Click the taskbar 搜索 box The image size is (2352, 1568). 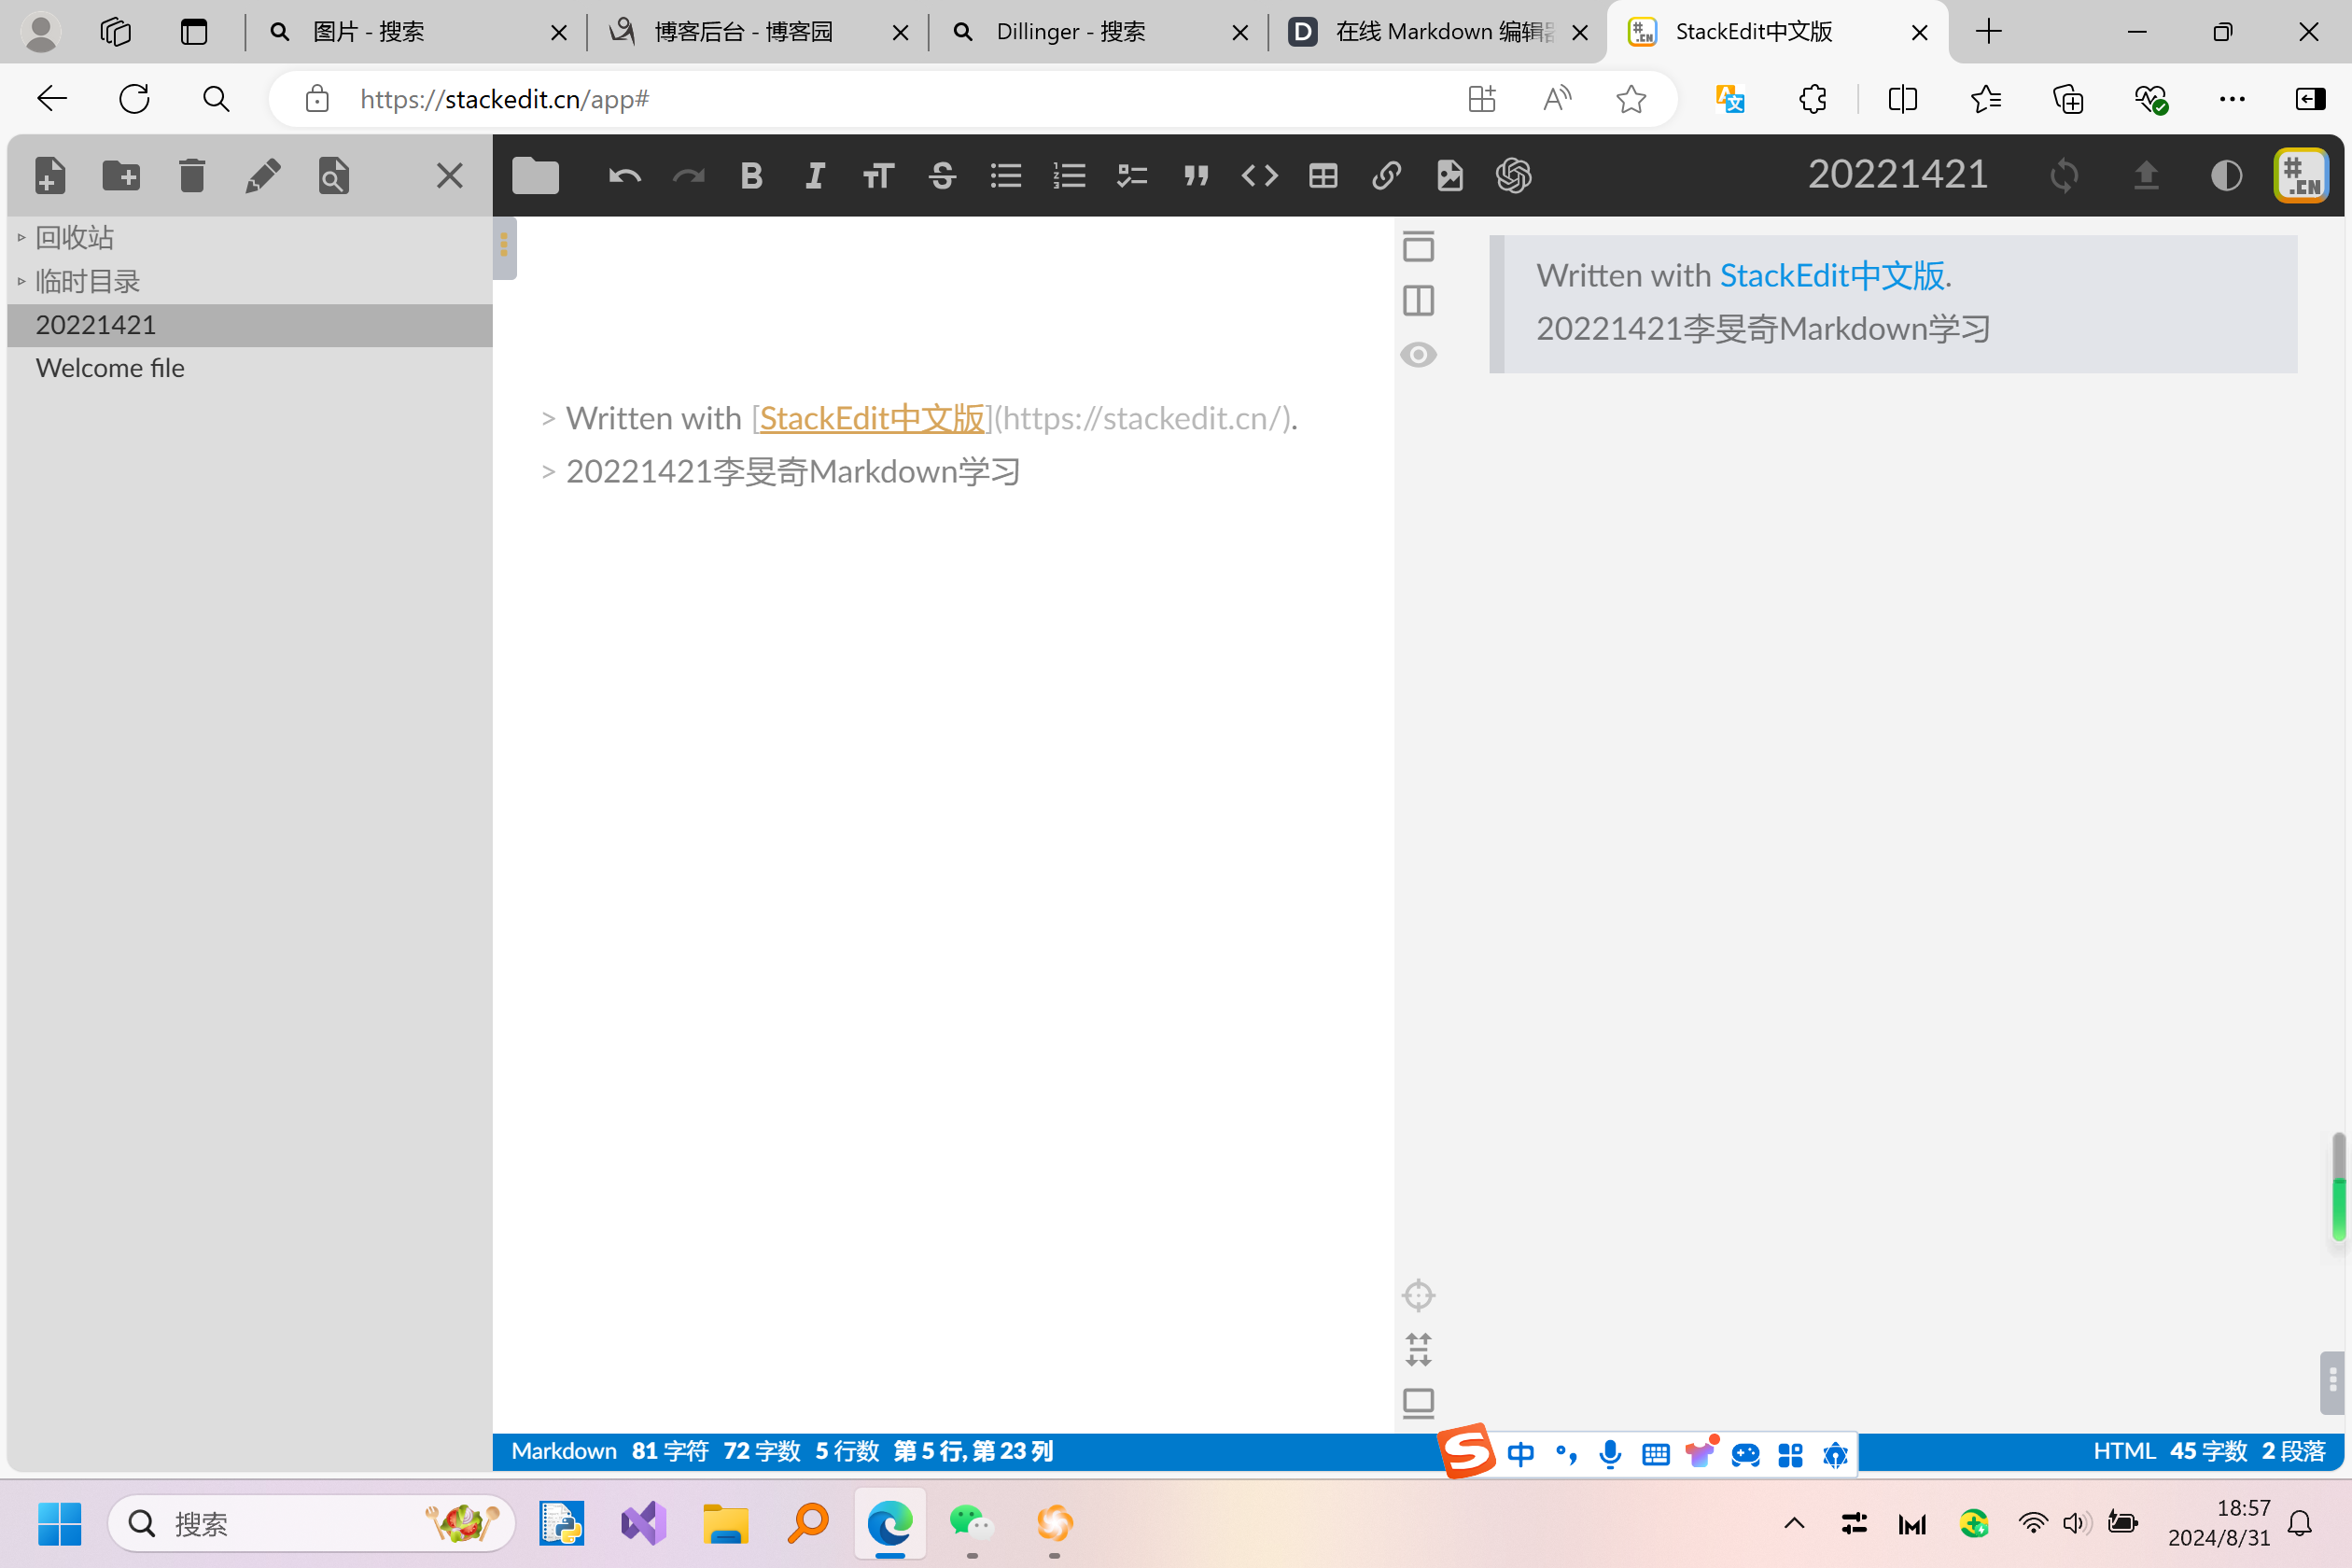tap(312, 1524)
